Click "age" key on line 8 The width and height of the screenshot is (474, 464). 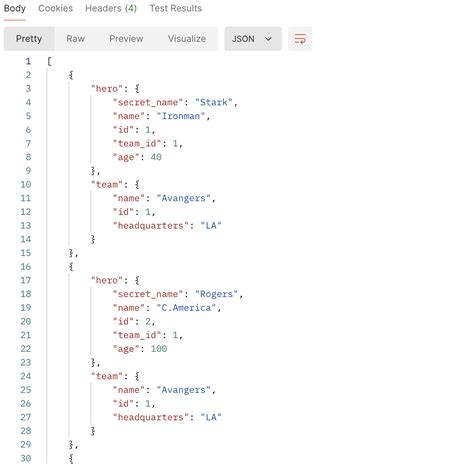pos(126,157)
